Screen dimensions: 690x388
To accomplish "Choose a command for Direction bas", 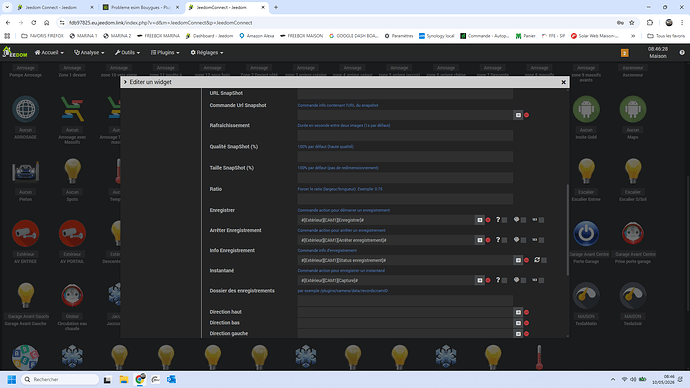I will 518,323.
